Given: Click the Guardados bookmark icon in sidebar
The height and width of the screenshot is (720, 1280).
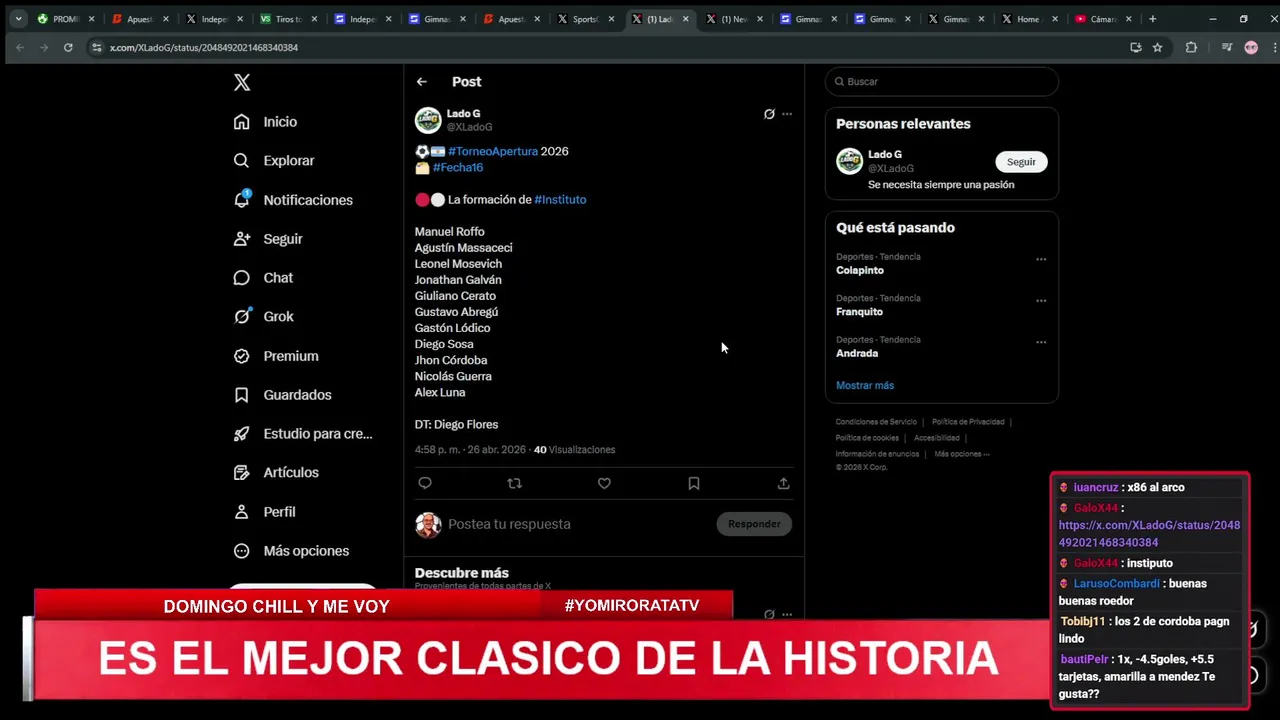Looking at the screenshot, I should click(x=241, y=395).
